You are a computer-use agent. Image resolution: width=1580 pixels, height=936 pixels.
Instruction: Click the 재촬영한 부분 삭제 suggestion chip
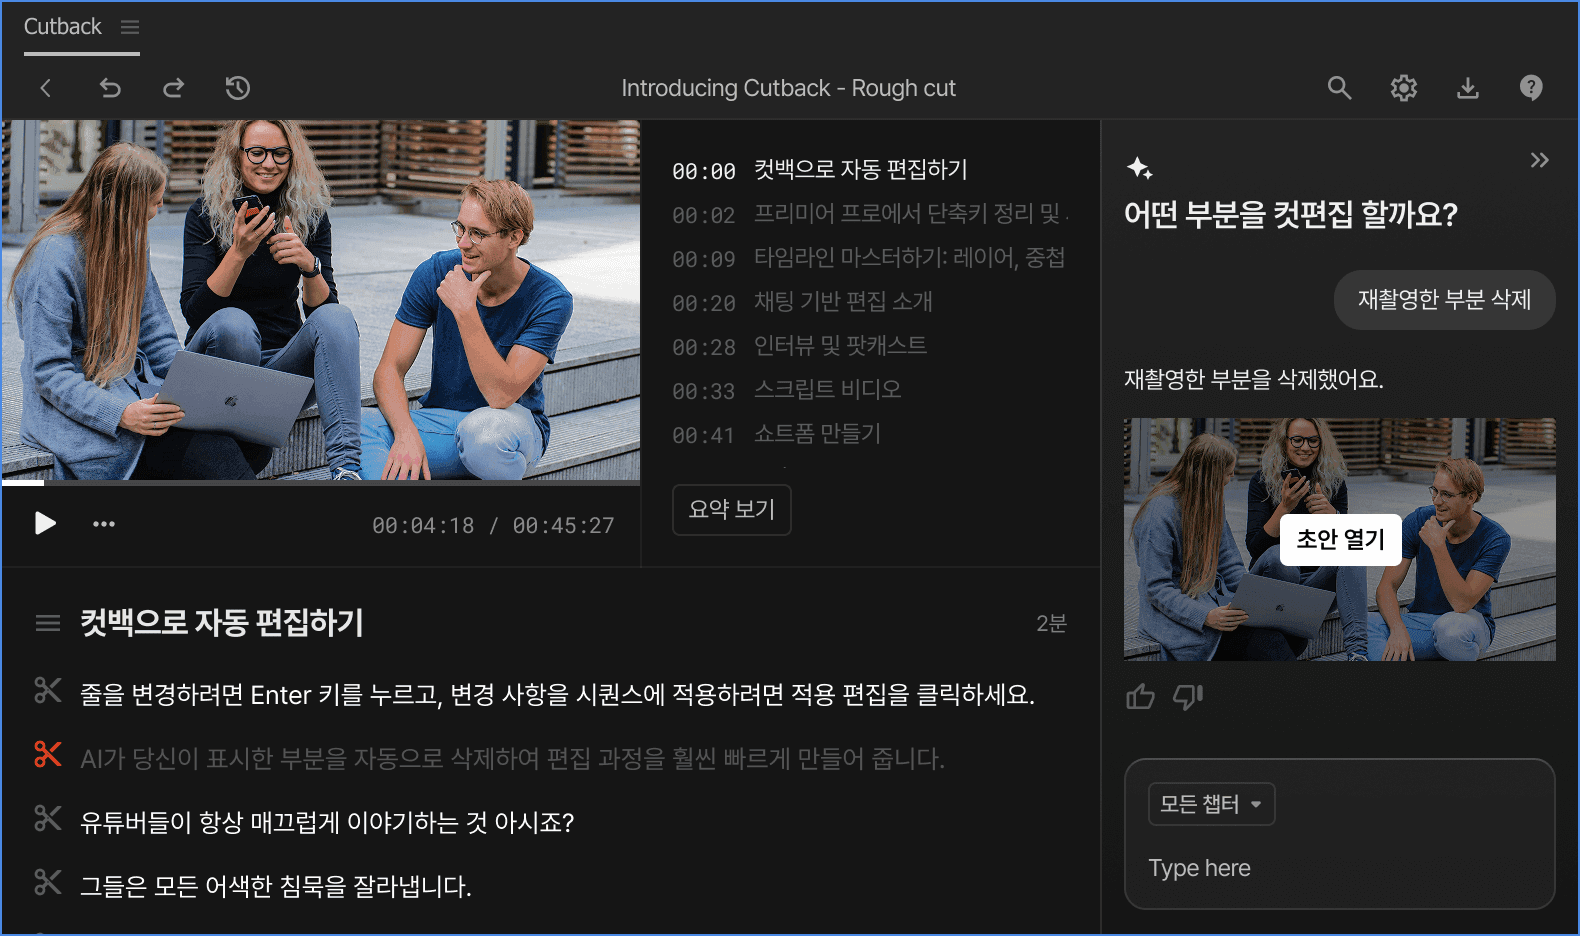(x=1444, y=299)
